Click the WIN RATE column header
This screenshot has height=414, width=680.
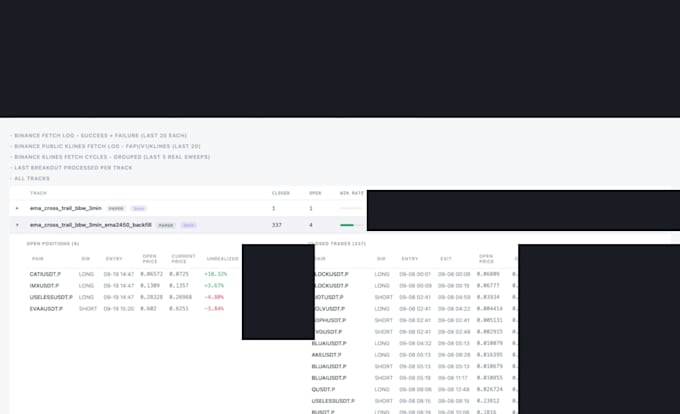[x=352, y=193]
